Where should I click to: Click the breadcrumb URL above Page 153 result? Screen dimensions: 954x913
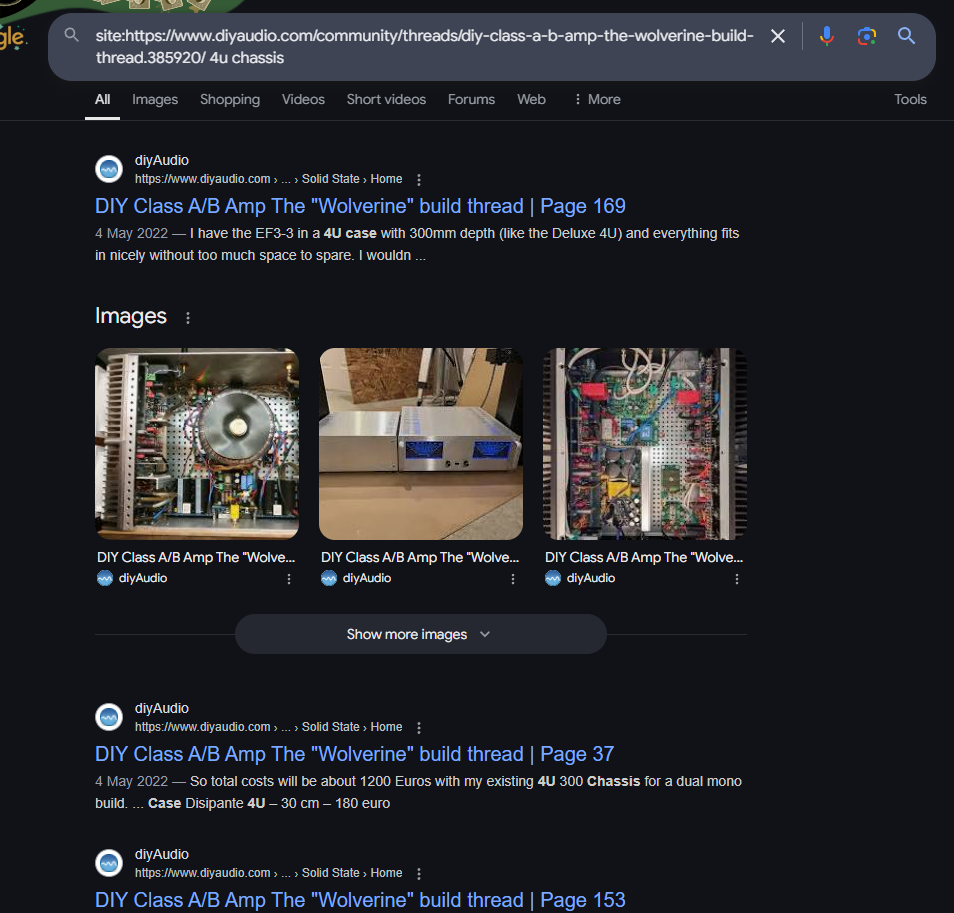(x=268, y=873)
